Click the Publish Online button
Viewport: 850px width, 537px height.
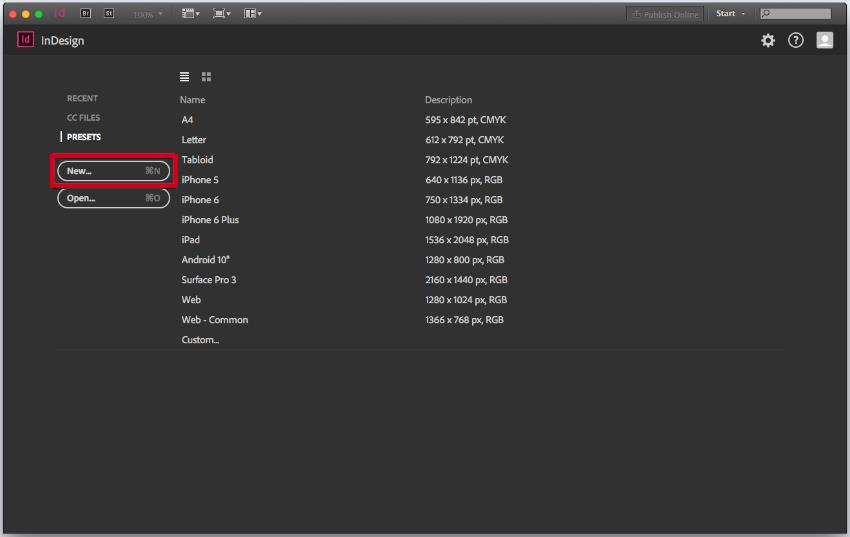click(665, 14)
